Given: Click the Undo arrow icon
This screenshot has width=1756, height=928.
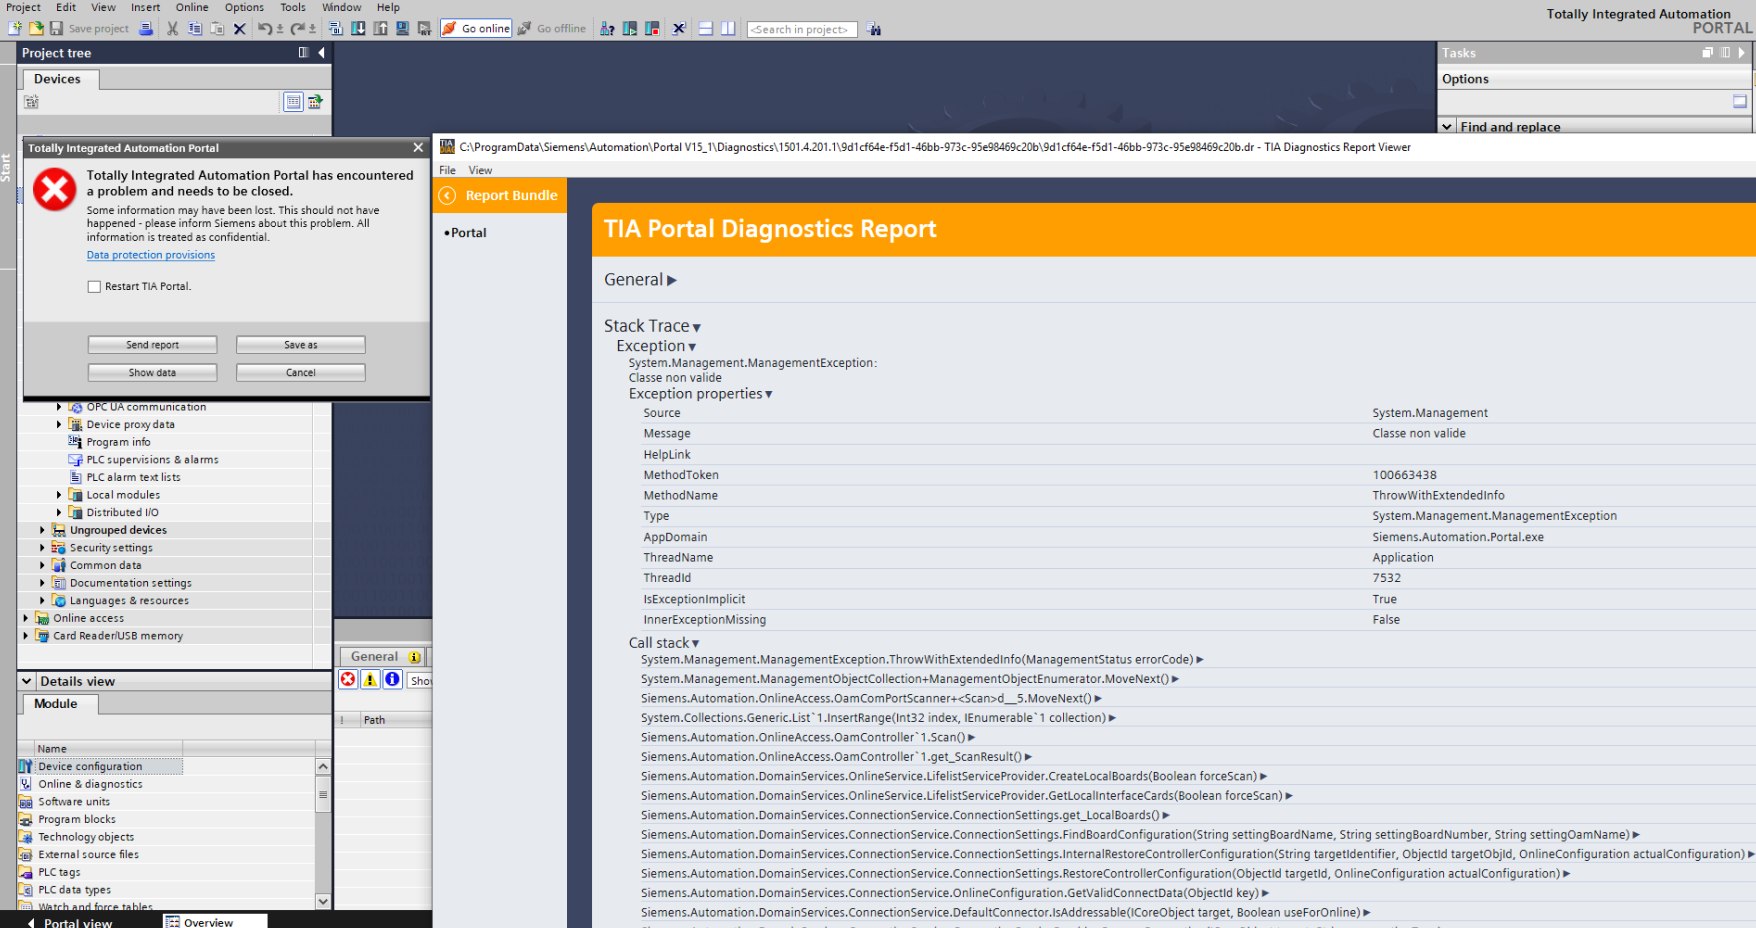Looking at the screenshot, I should pyautogui.click(x=264, y=29).
